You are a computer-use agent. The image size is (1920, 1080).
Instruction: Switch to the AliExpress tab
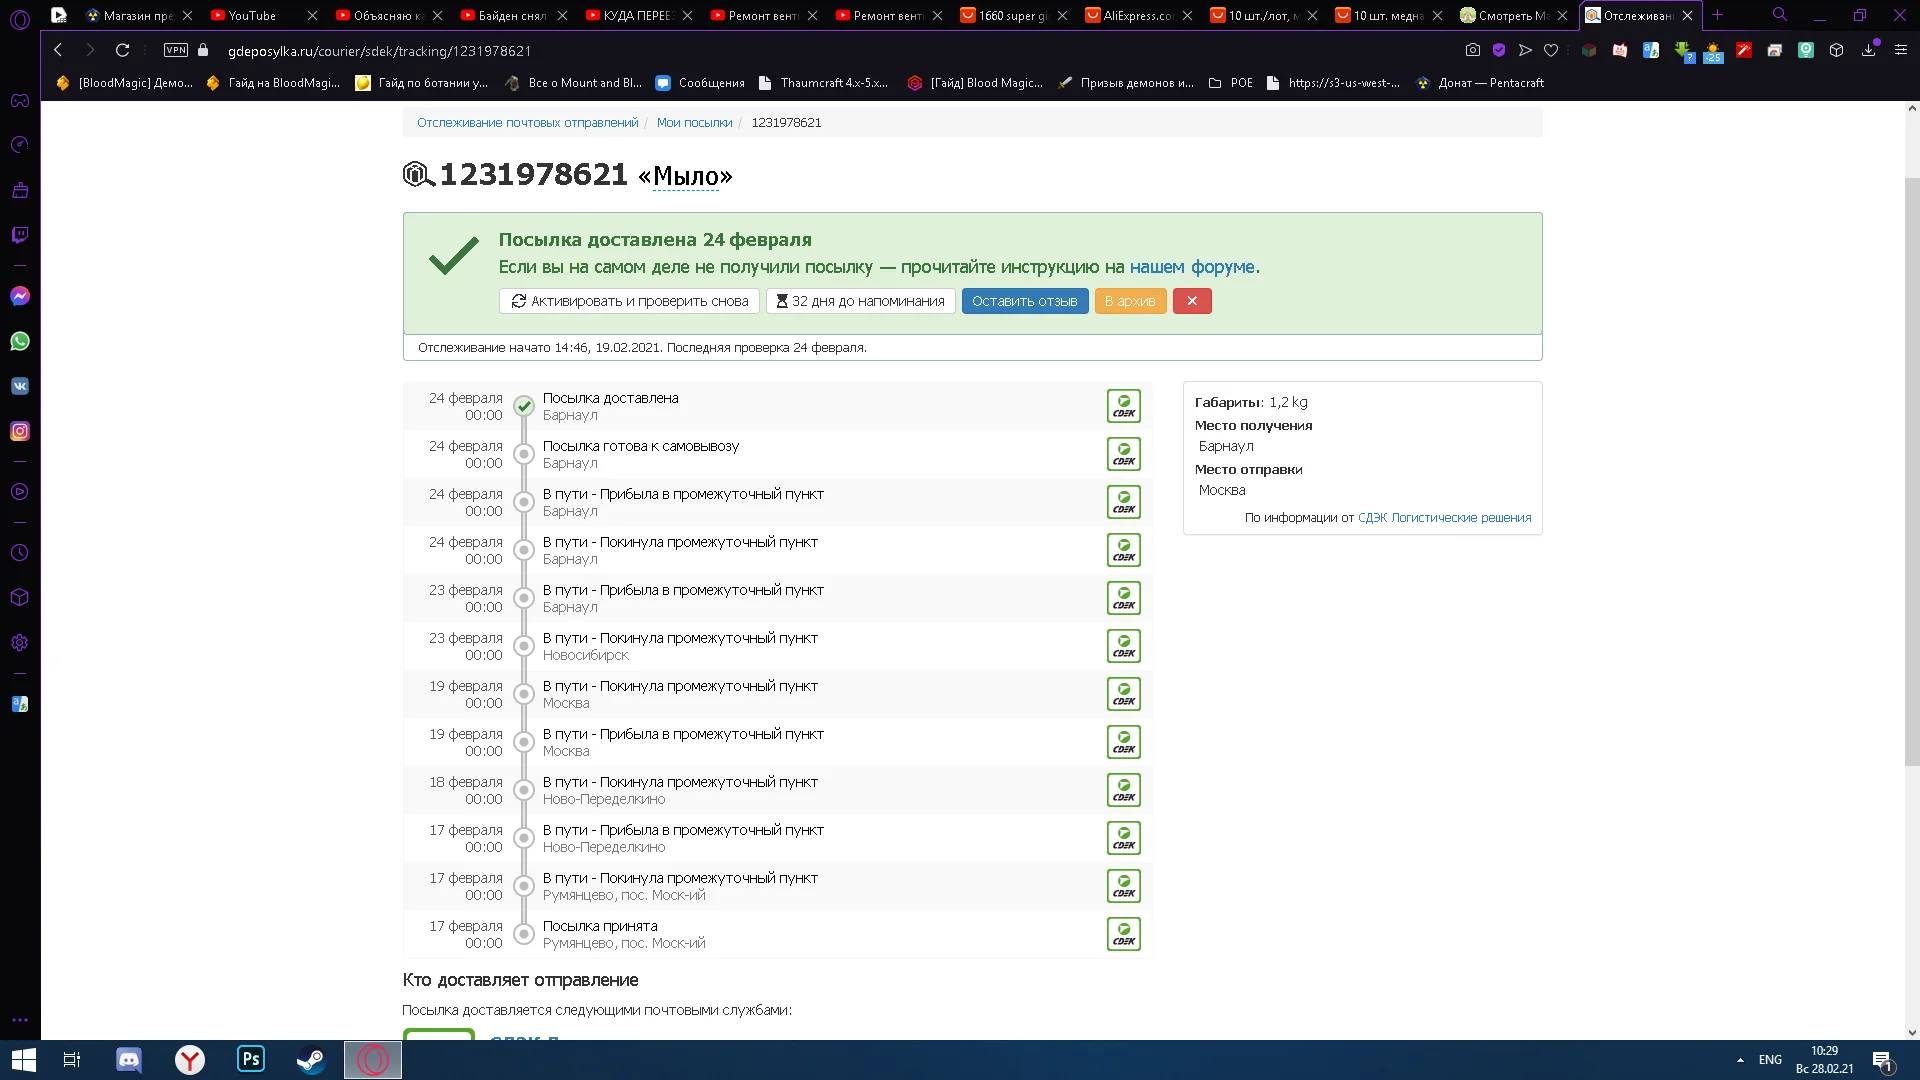(x=1137, y=15)
